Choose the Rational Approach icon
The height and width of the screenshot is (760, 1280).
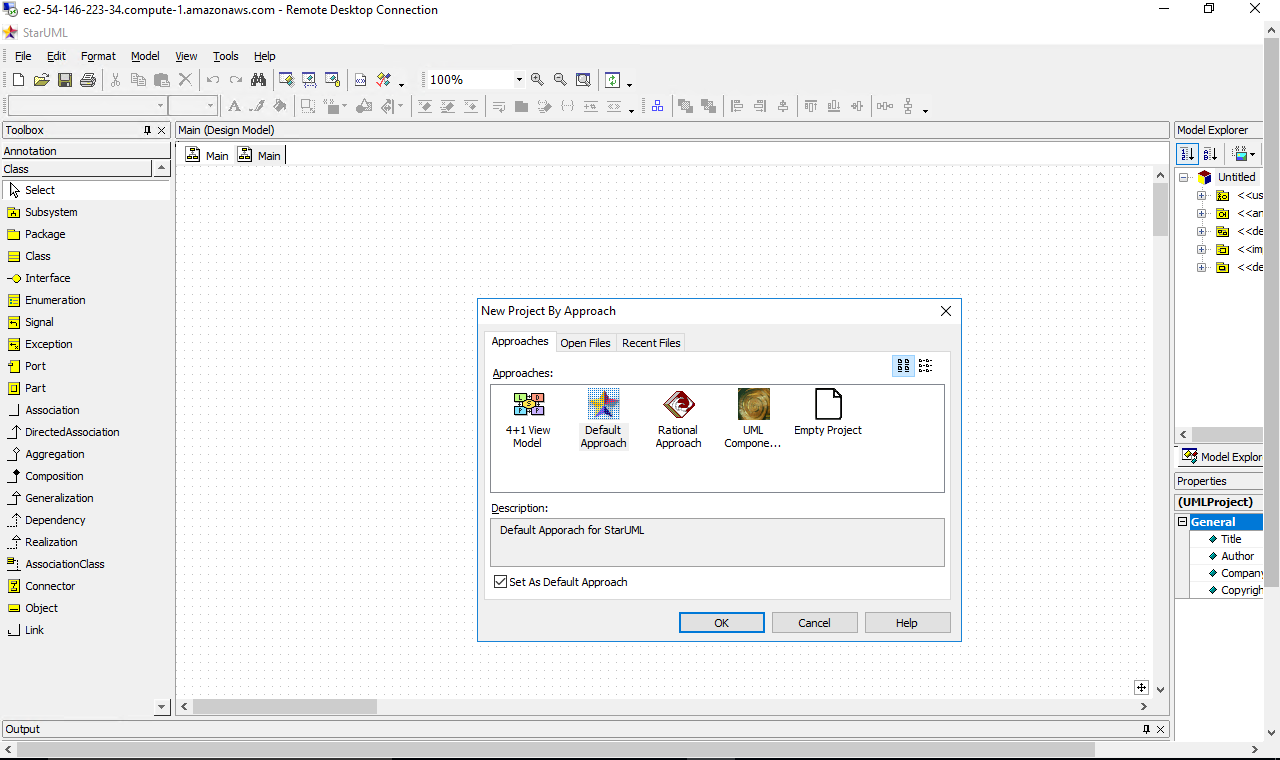(x=678, y=405)
